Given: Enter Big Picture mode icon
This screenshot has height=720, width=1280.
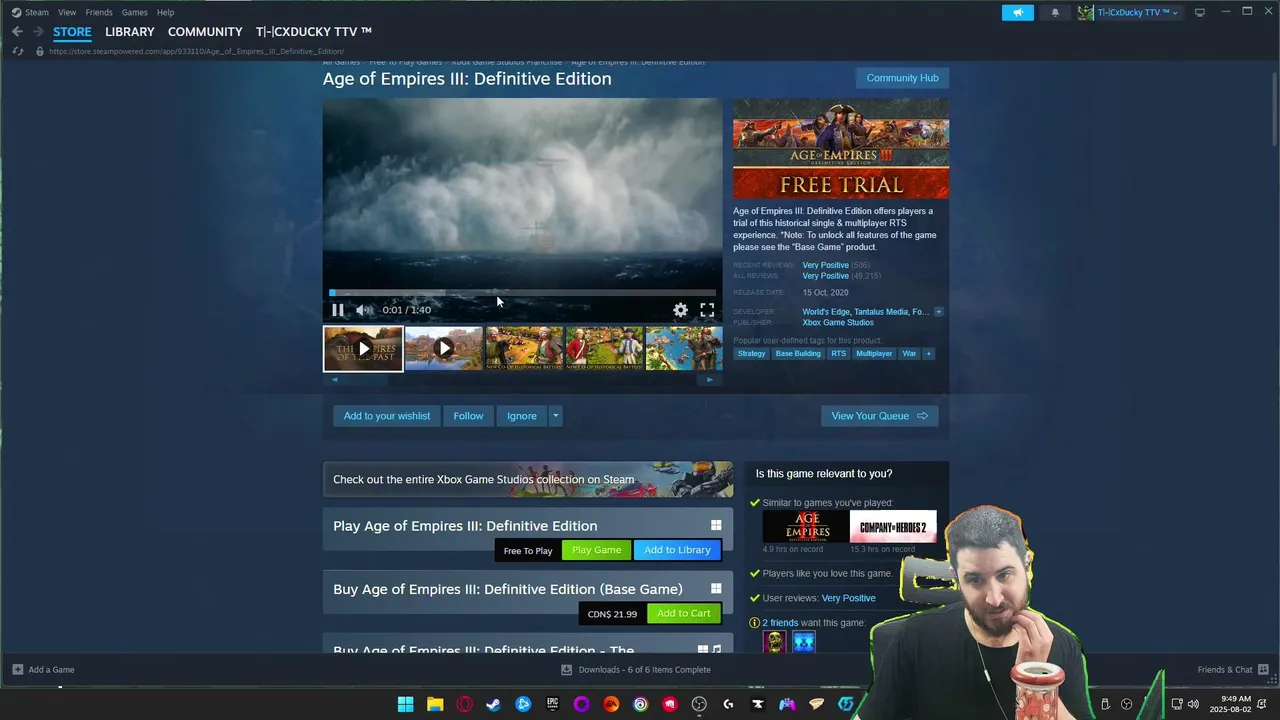Looking at the screenshot, I should [1200, 12].
